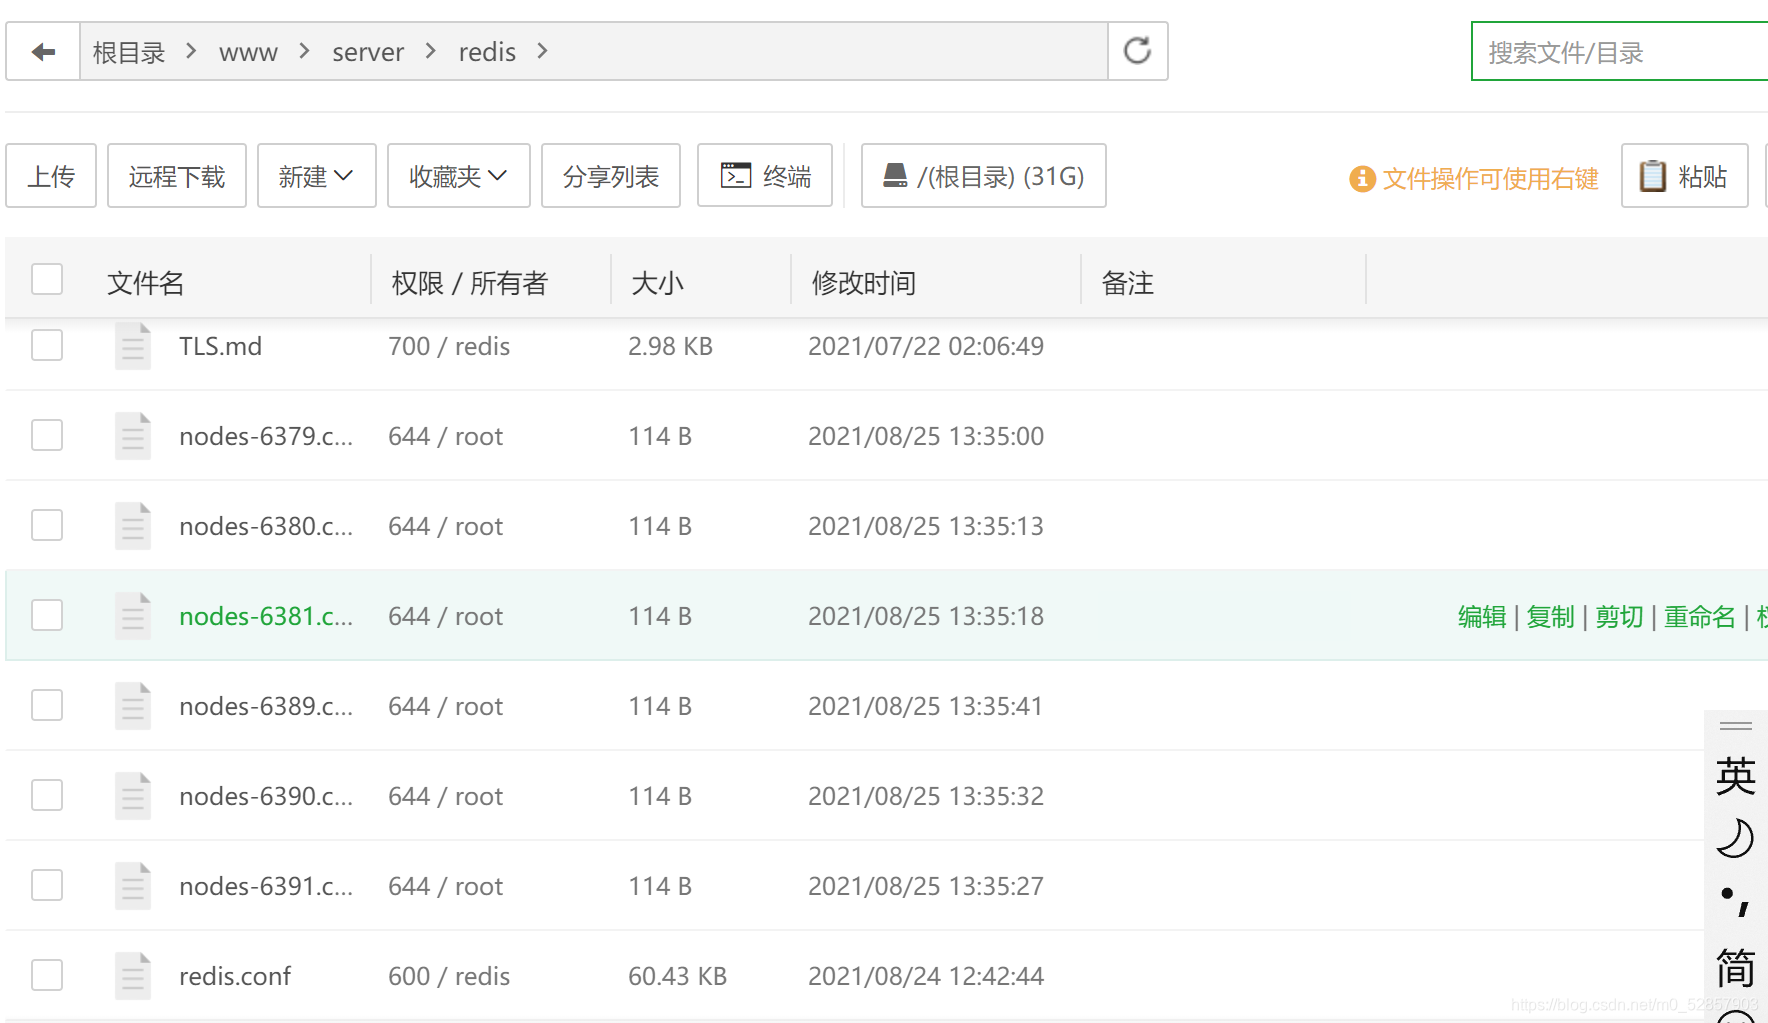The image size is (1768, 1023).
Task: Click the chevron after server in path
Action: point(431,51)
